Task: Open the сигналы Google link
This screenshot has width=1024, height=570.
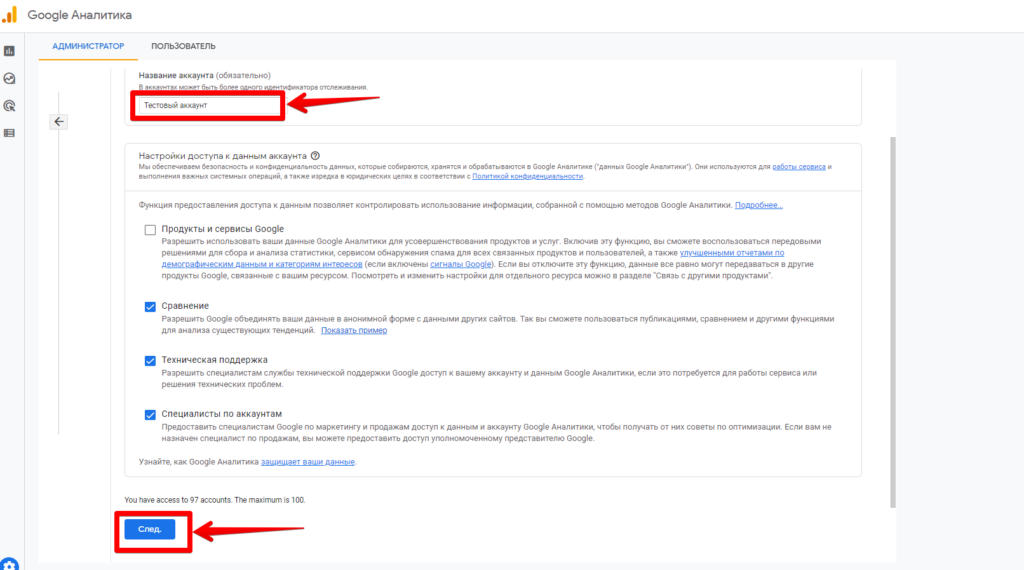Action: (x=461, y=264)
